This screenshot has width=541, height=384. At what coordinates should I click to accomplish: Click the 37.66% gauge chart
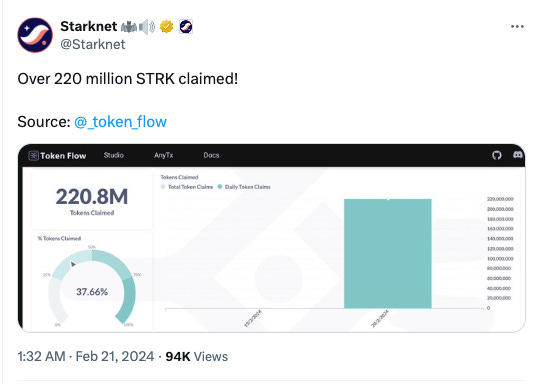(92, 287)
